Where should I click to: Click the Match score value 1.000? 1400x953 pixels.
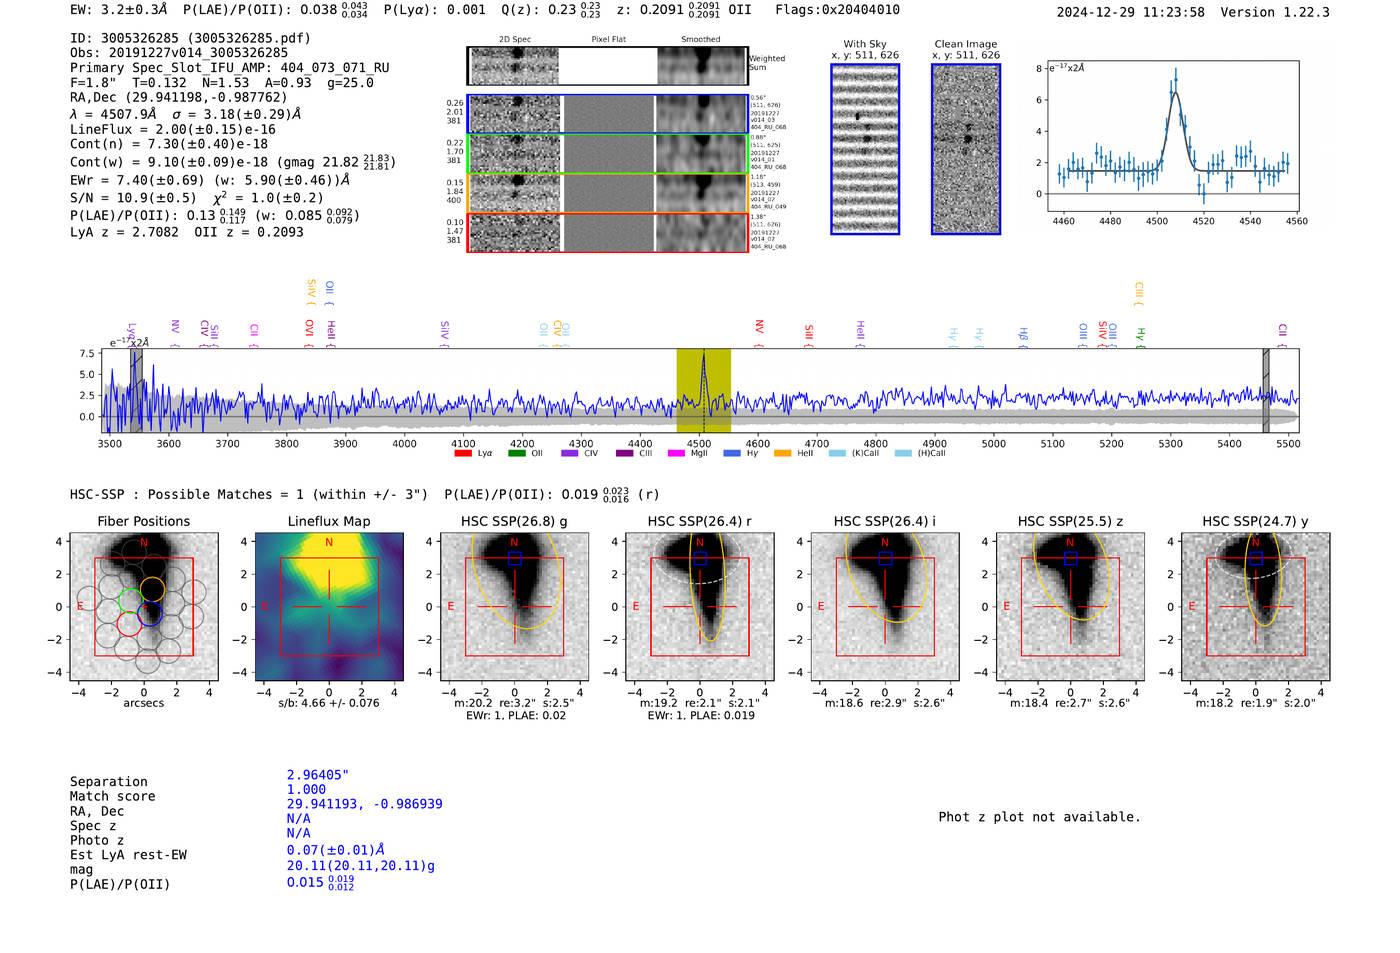tap(307, 789)
